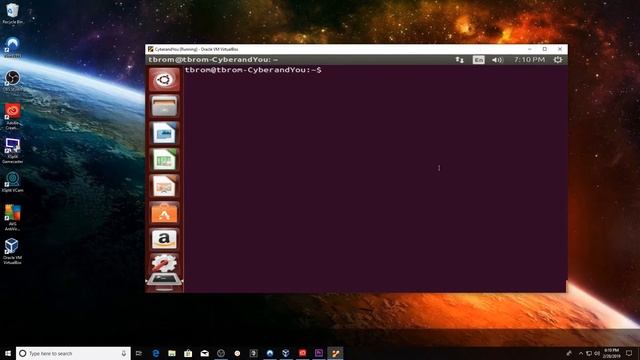The image size is (640, 360).
Task: Select the OBS Studio desktop shortcut
Action: pos(13,80)
